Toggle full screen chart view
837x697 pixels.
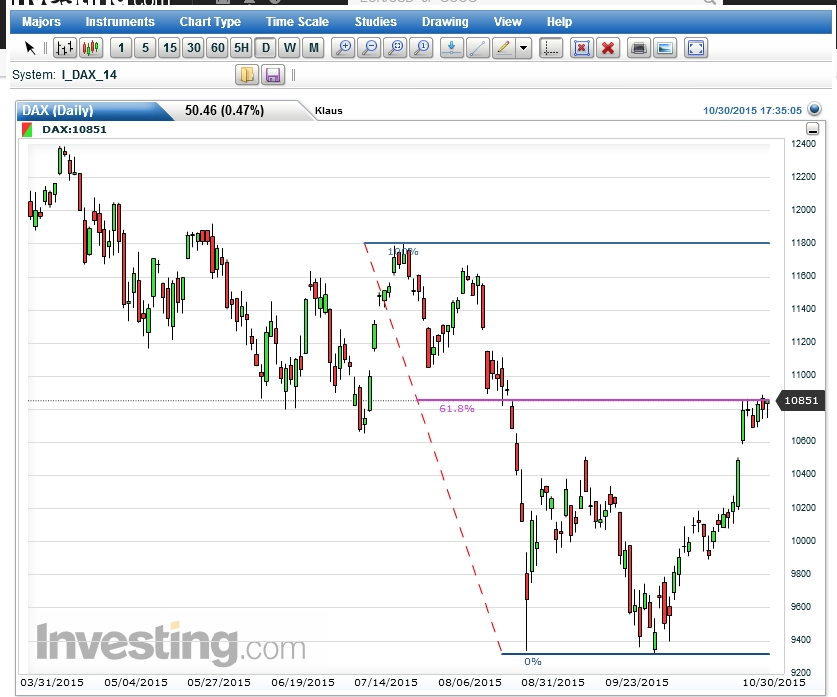(696, 48)
